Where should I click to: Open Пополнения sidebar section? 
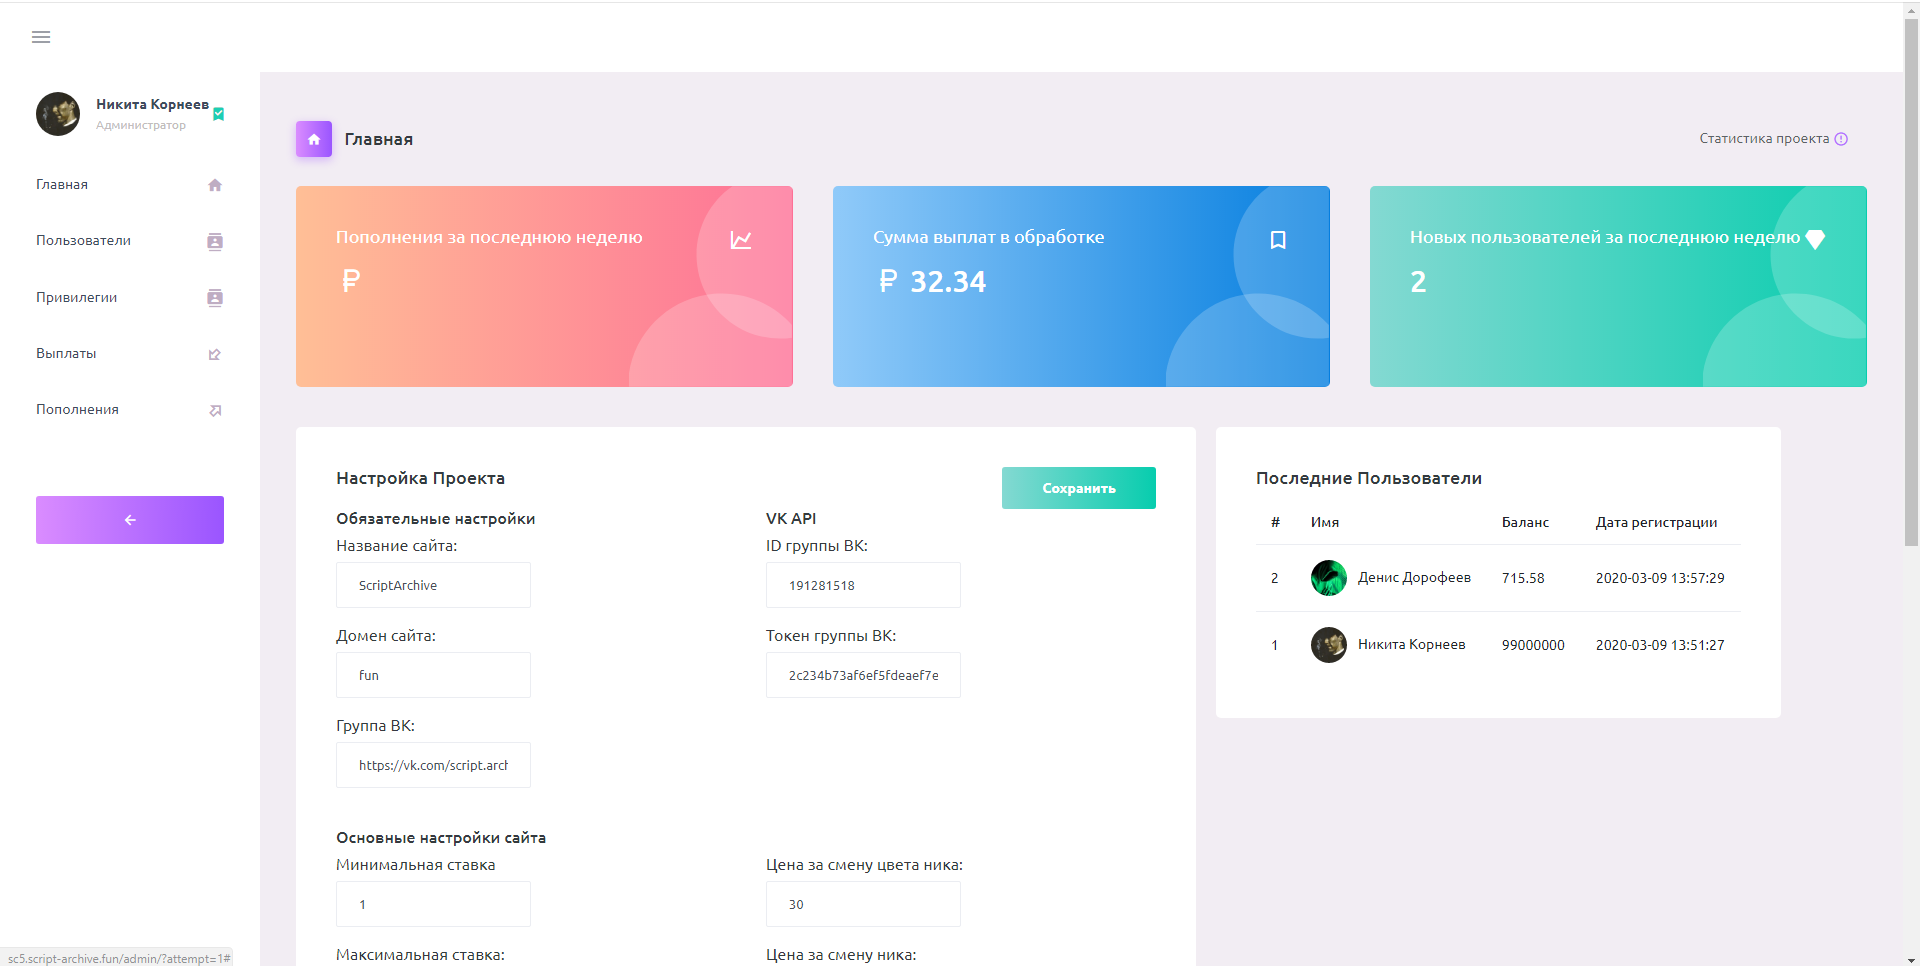pos(77,409)
